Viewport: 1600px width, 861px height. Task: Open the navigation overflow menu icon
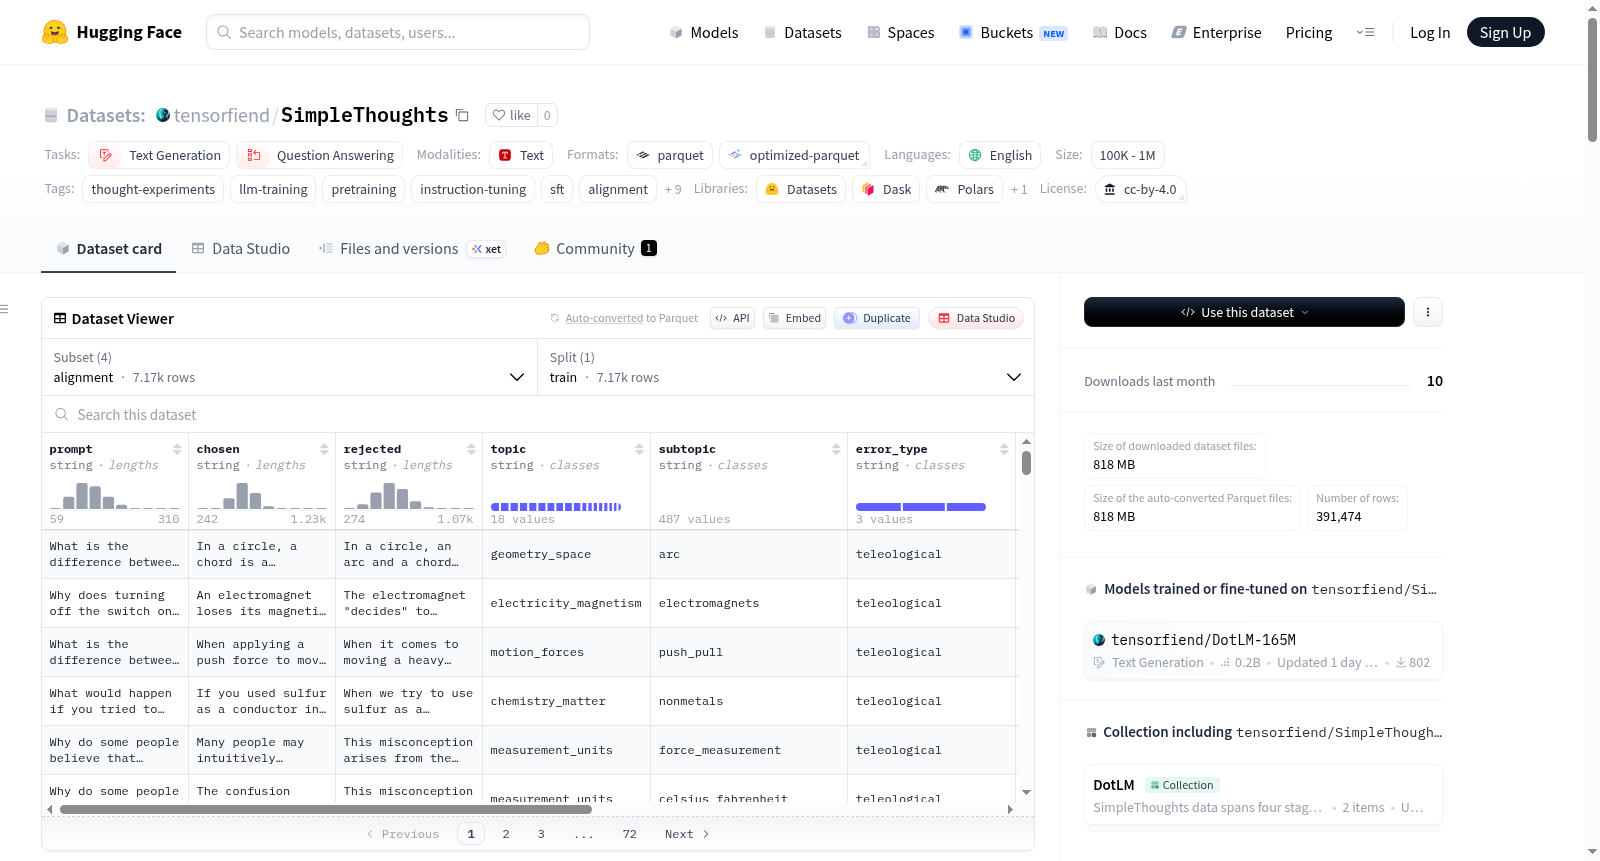point(1365,32)
